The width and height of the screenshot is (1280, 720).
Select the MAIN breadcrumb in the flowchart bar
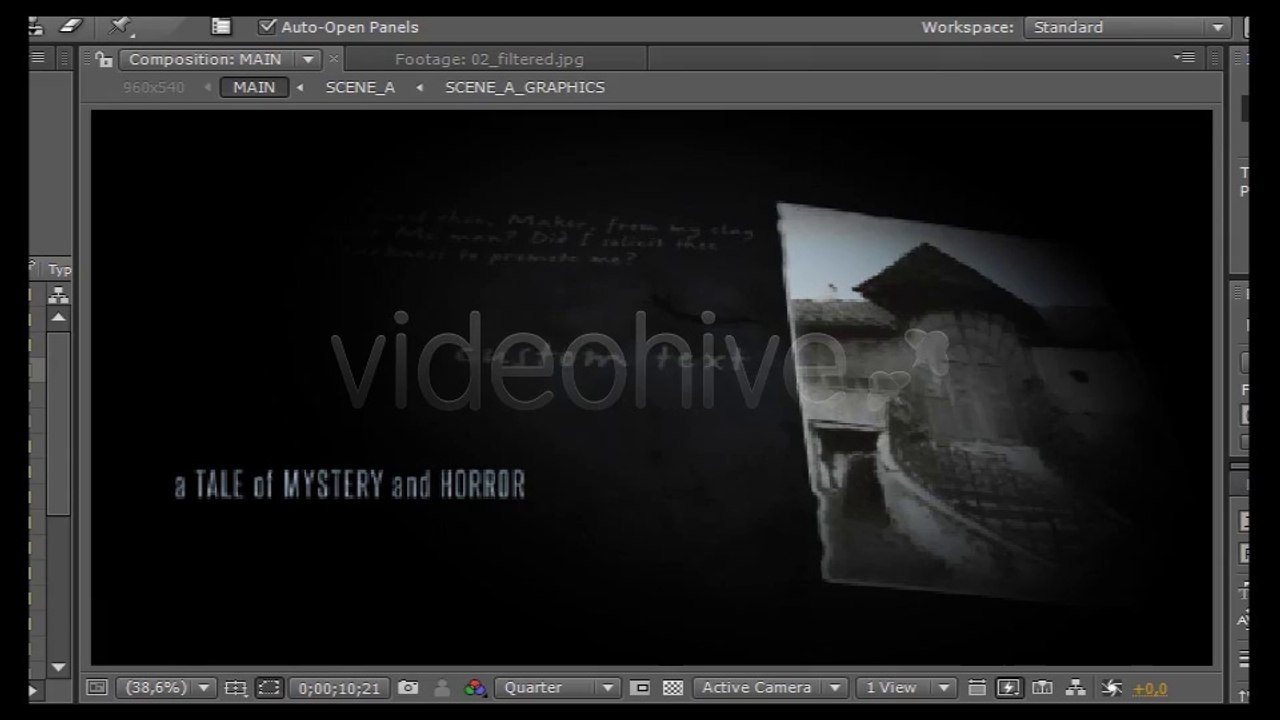[x=254, y=87]
